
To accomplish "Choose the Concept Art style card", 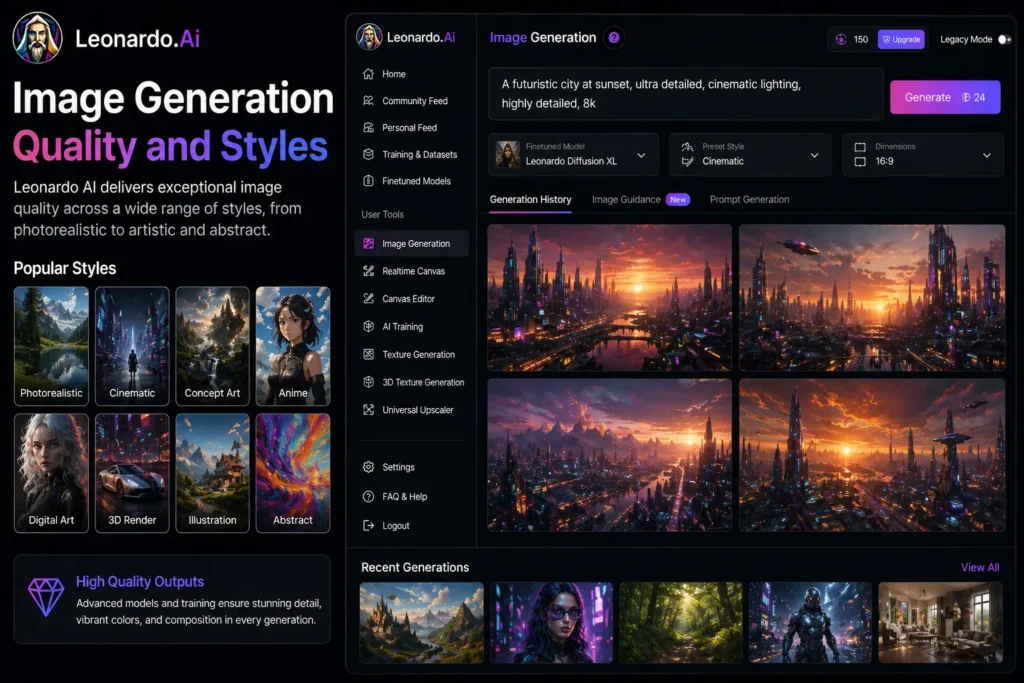I will point(212,346).
